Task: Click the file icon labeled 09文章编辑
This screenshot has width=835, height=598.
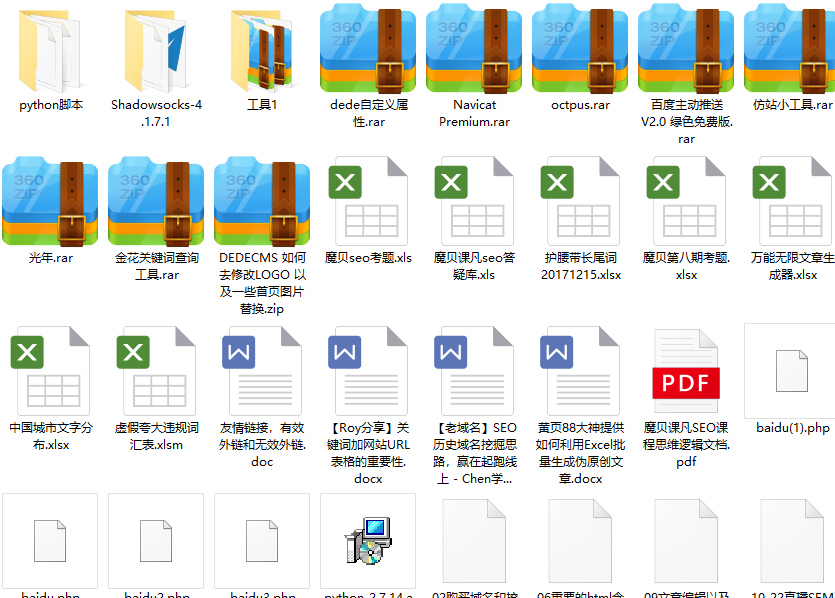Action: [686, 541]
